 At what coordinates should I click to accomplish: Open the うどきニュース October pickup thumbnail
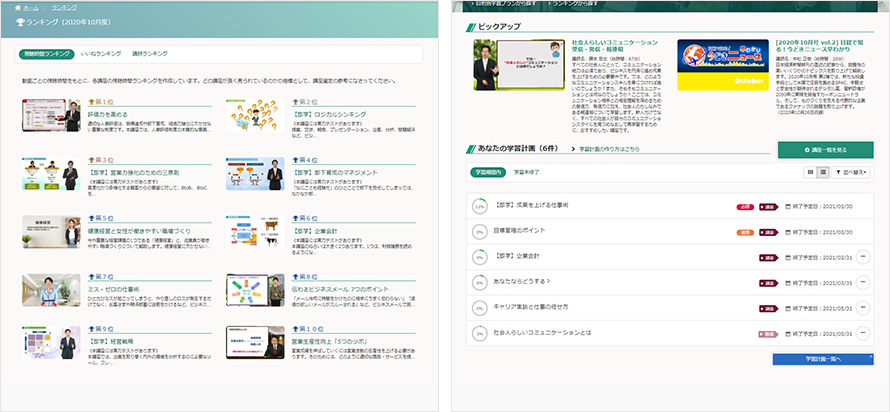pyautogui.click(x=723, y=65)
